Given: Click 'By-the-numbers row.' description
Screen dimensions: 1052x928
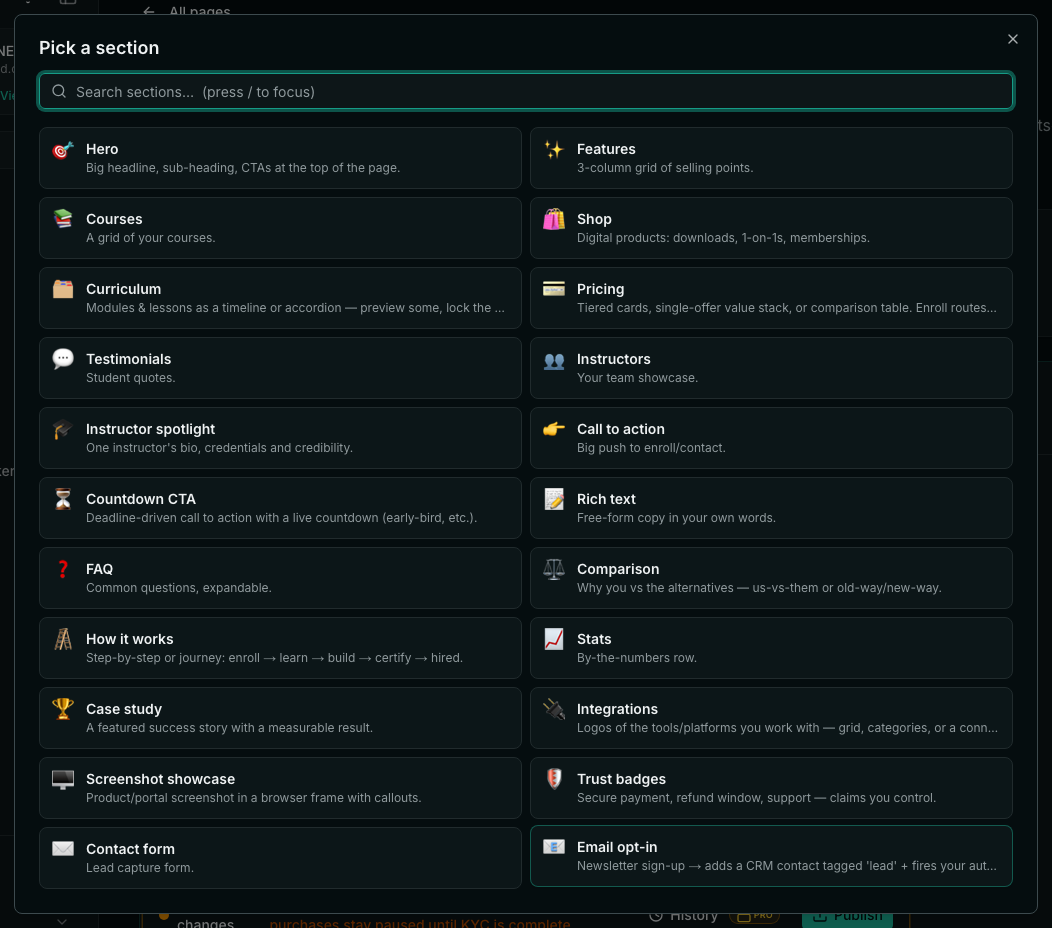Looking at the screenshot, I should [x=637, y=658].
